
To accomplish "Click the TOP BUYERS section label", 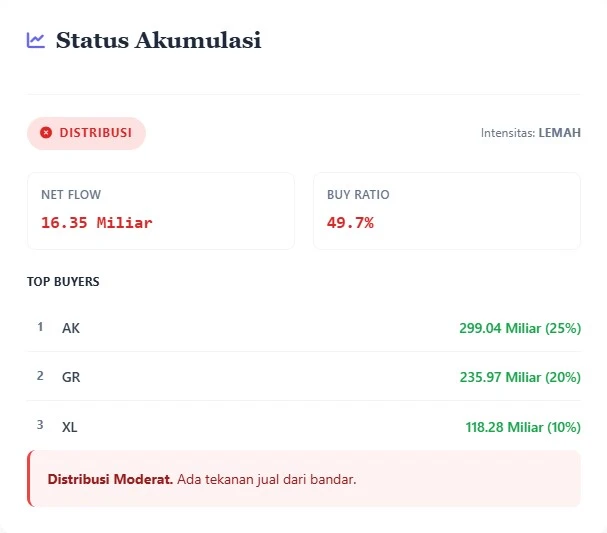I will click(63, 282).
